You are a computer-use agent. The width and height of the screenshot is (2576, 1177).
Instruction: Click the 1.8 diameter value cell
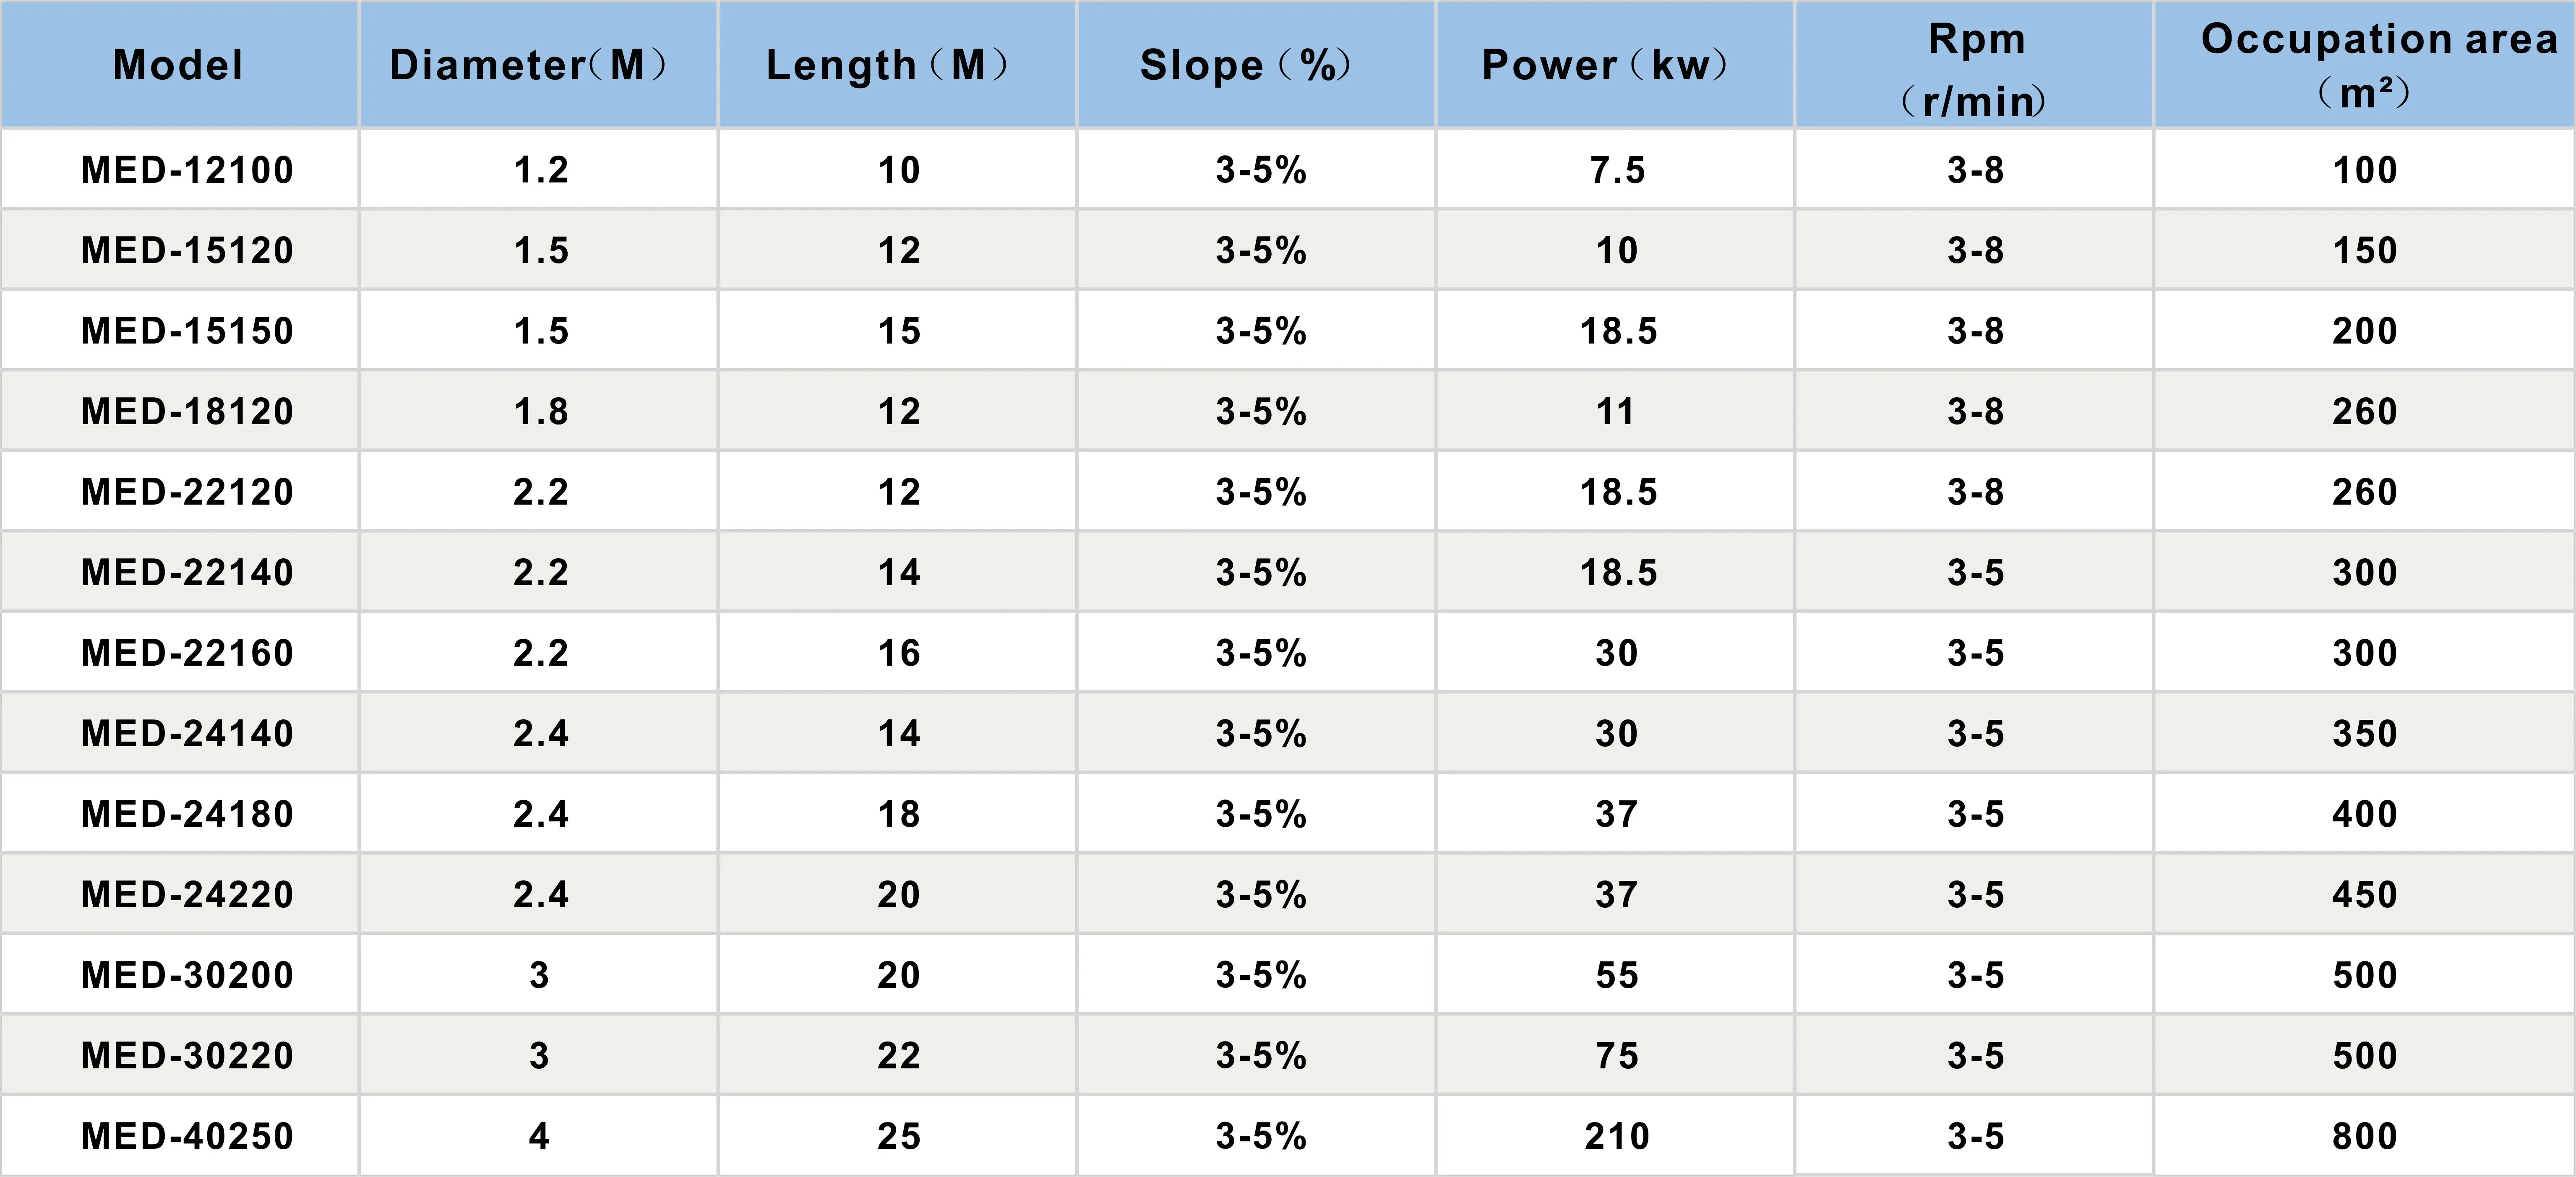pyautogui.click(x=540, y=411)
